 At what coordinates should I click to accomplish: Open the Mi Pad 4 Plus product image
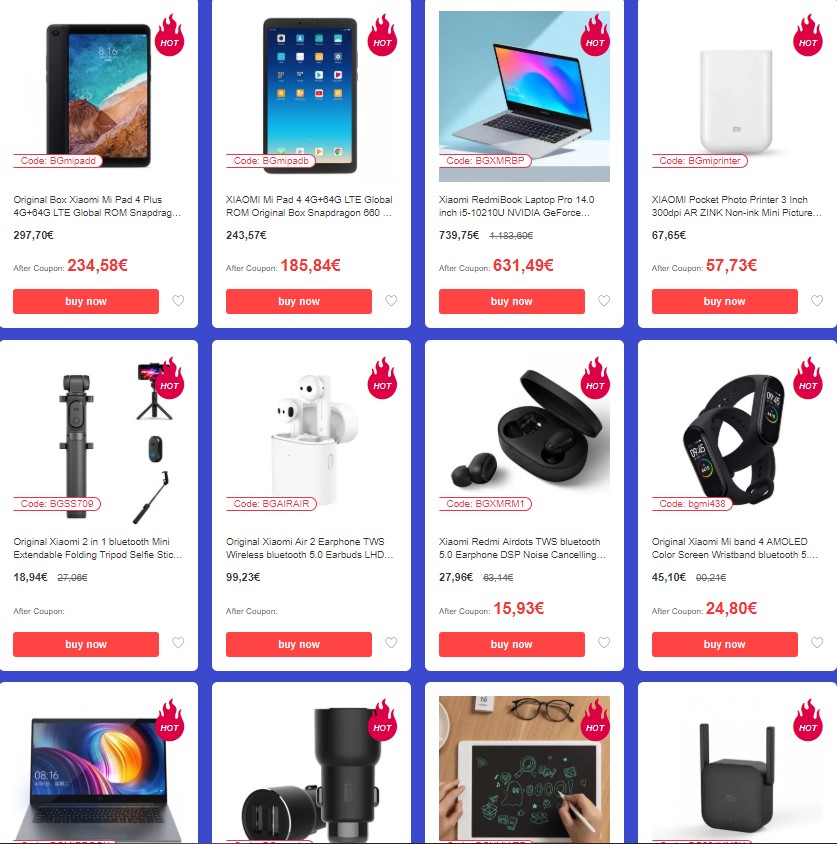click(x=99, y=96)
